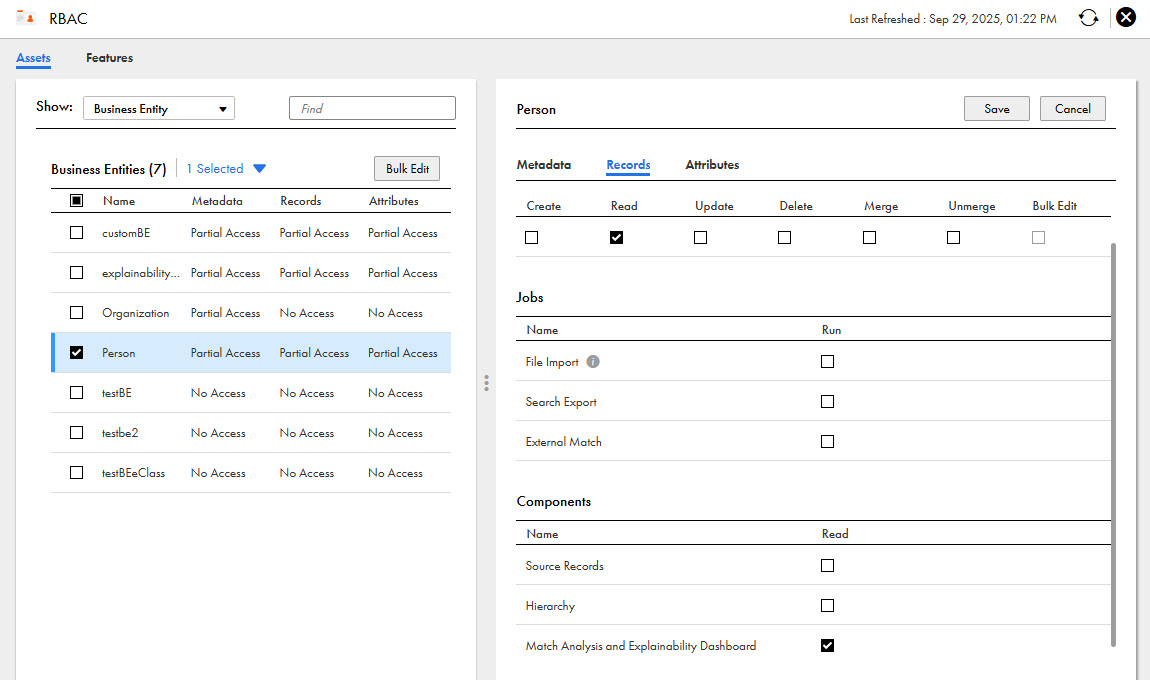This screenshot has height=680, width=1150.
Task: Click the Bulk Edit button
Action: pos(407,169)
